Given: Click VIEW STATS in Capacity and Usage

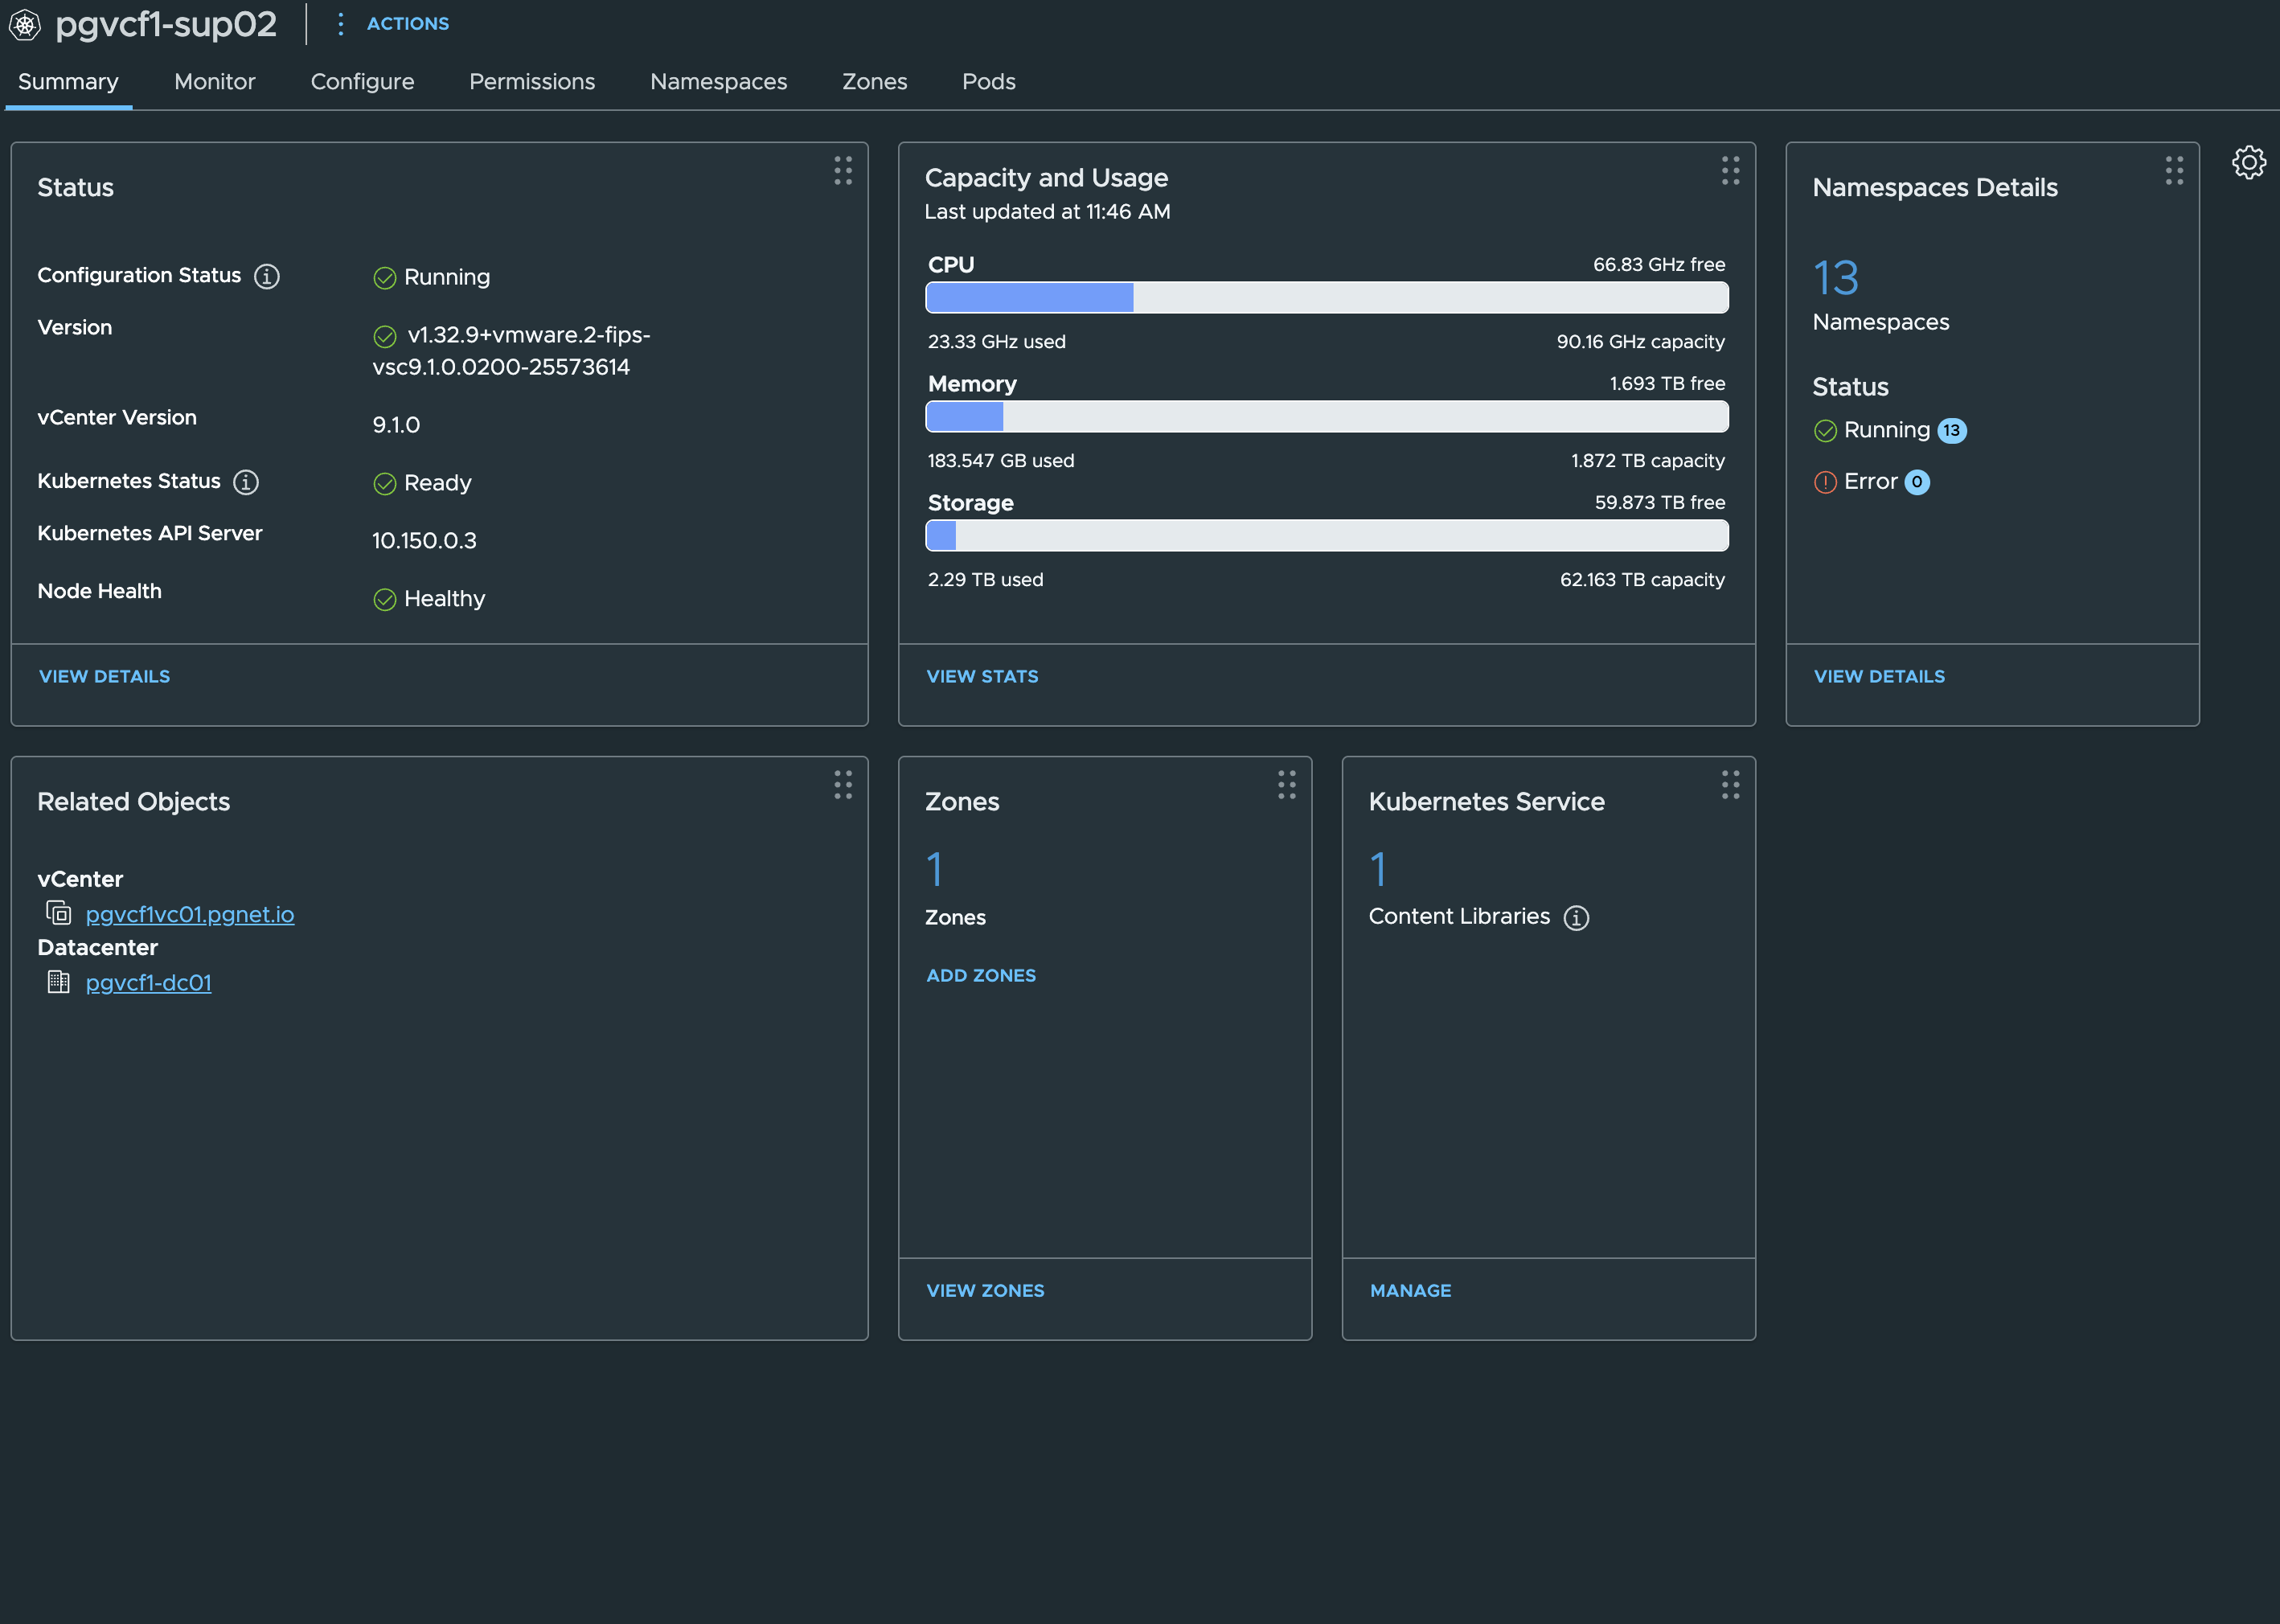Looking at the screenshot, I should pos(982,676).
